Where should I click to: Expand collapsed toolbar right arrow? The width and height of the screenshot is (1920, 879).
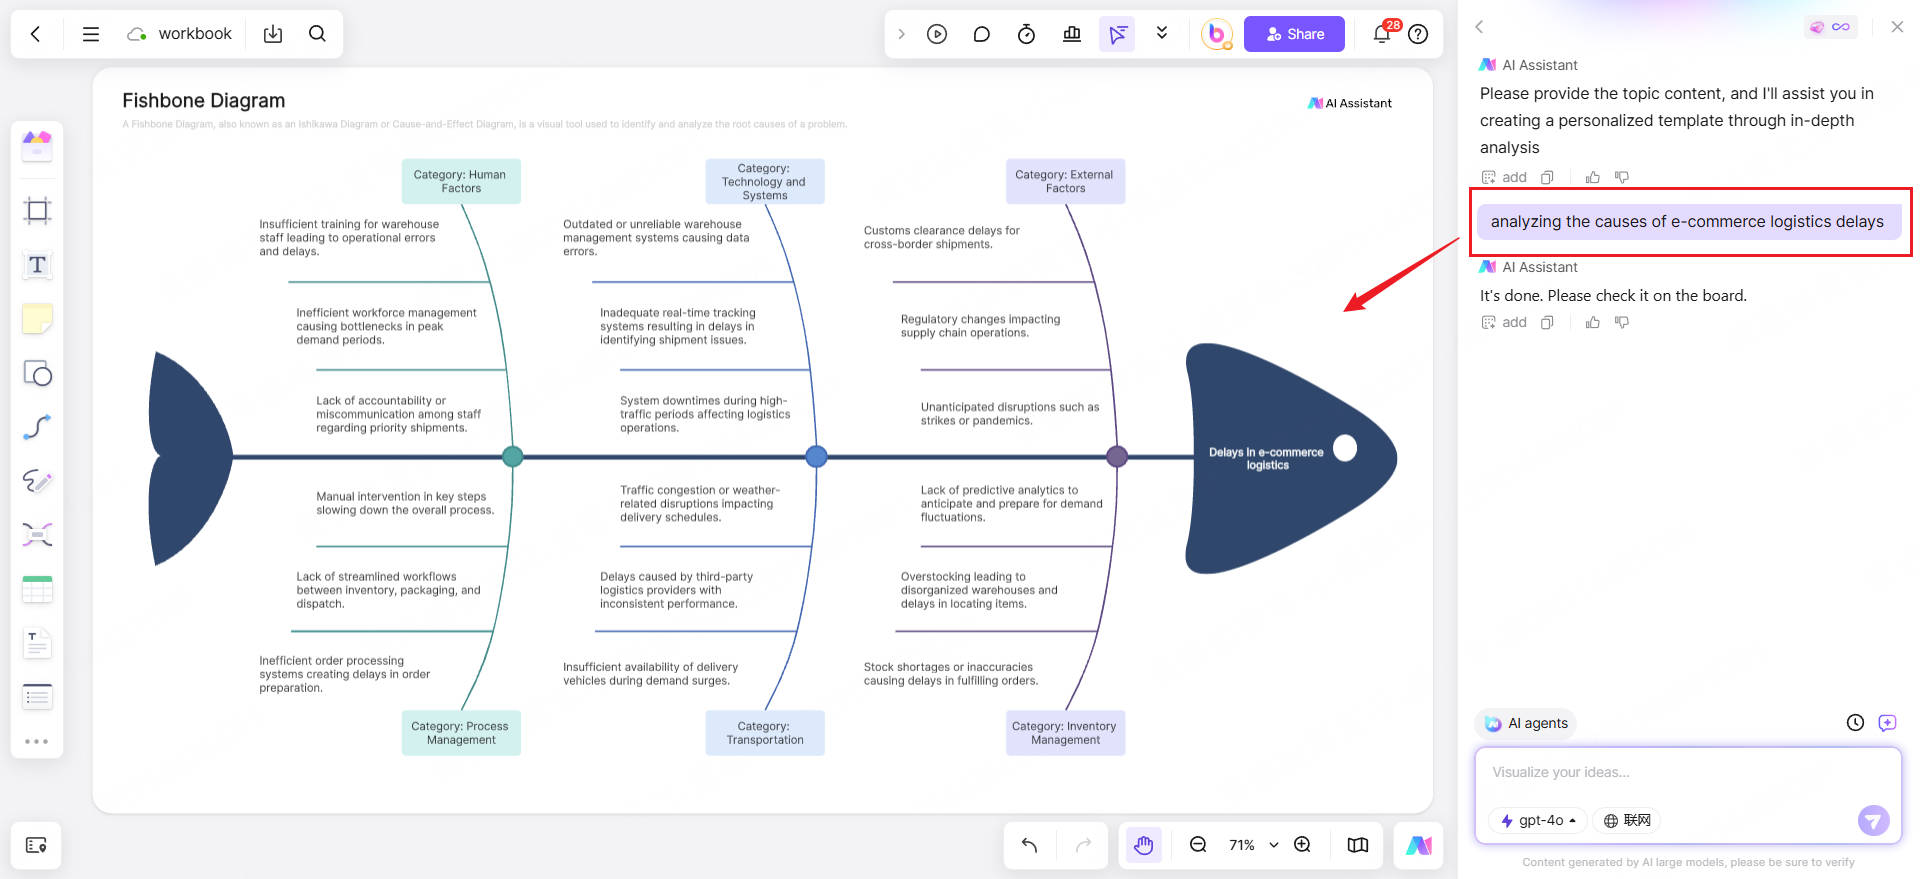(x=901, y=34)
